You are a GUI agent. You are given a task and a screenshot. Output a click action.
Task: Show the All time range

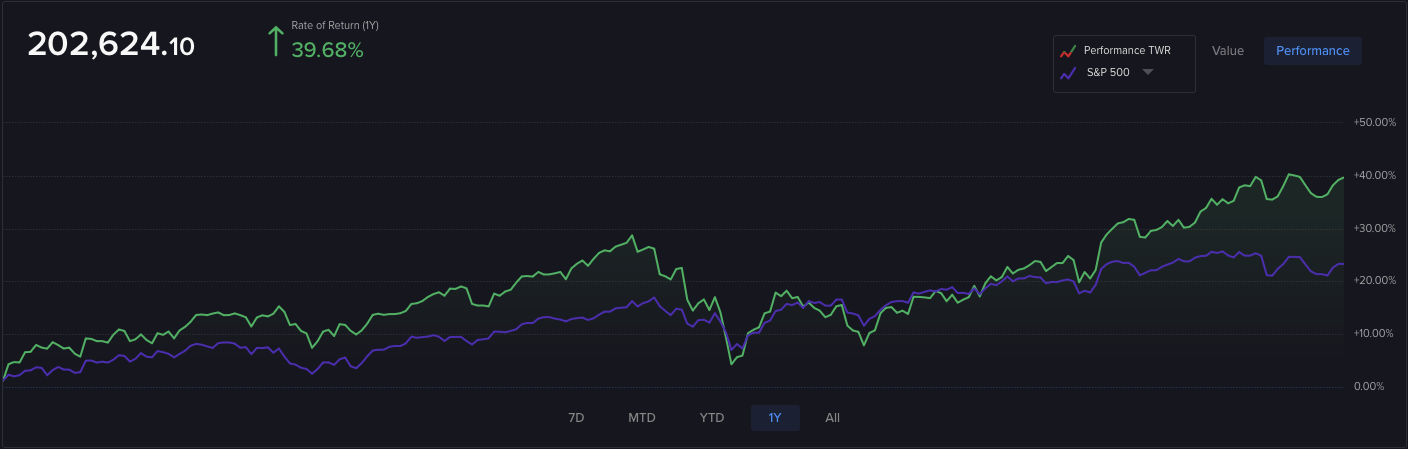832,418
